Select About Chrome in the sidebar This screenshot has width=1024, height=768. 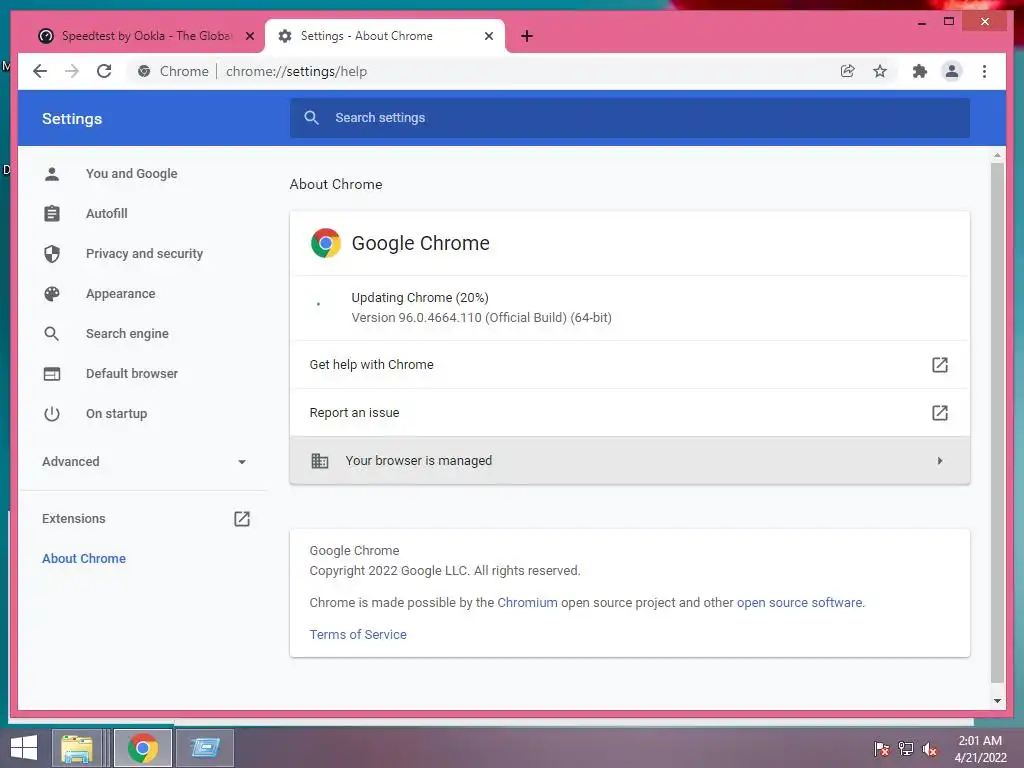coord(84,558)
